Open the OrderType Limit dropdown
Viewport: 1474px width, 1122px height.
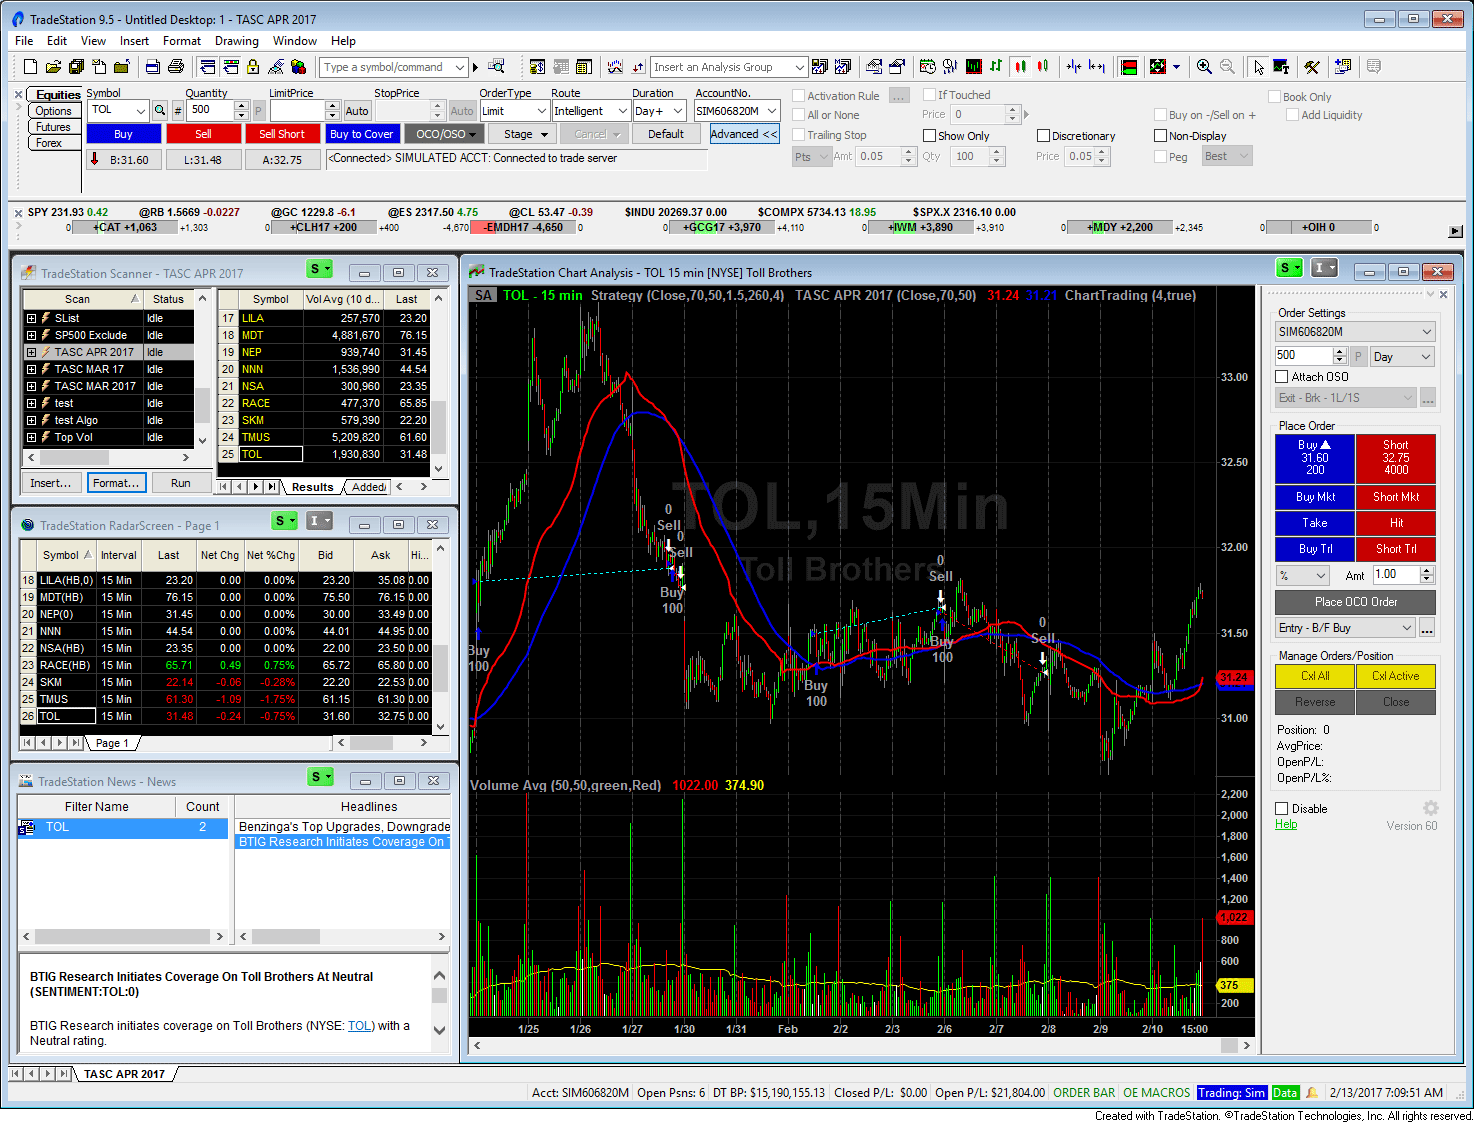point(514,111)
